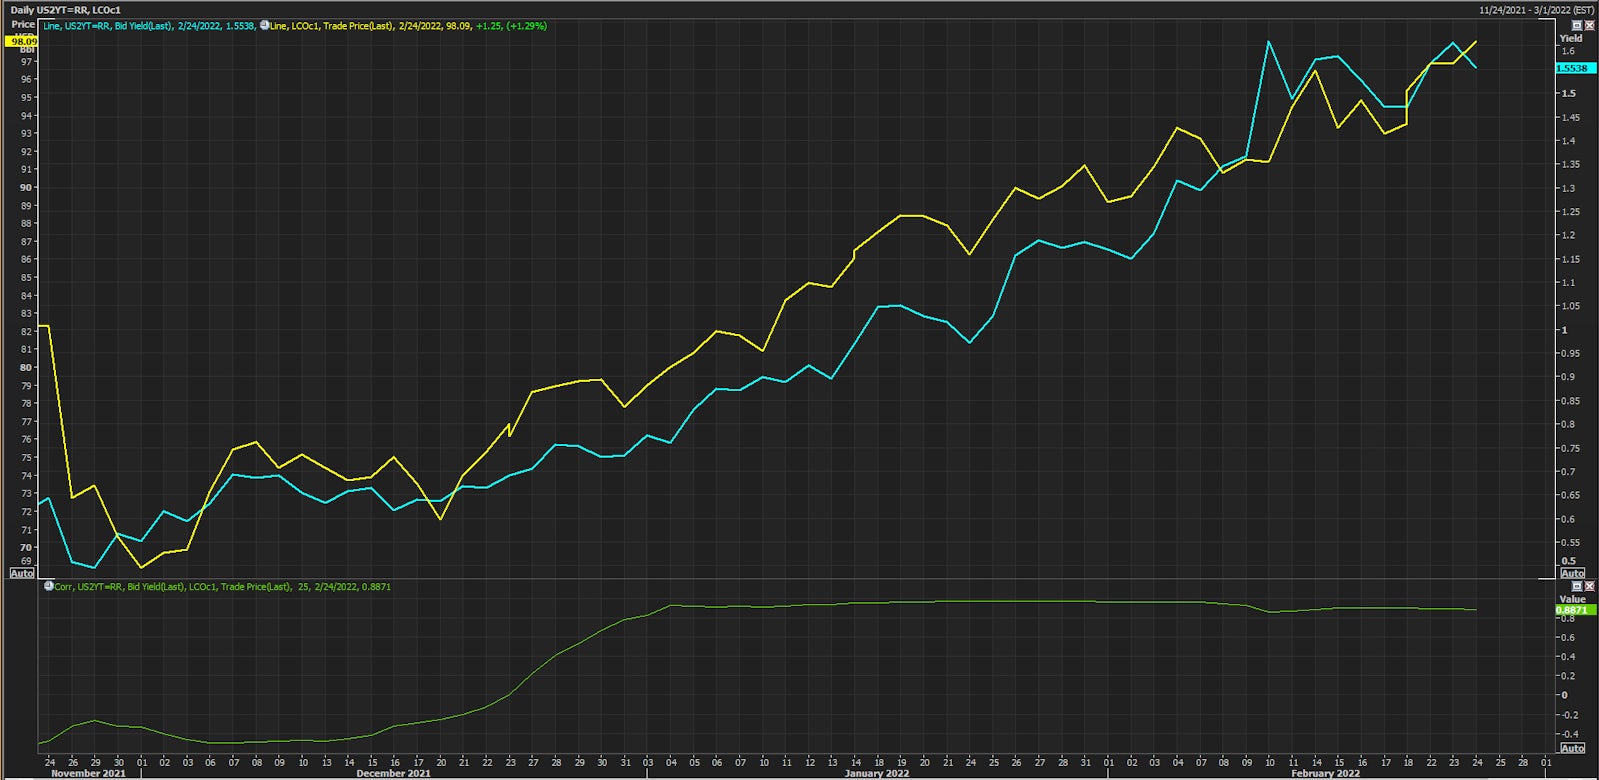Click the clock icon before LCOc1 legend
The image size is (1599, 780).
[x=265, y=26]
